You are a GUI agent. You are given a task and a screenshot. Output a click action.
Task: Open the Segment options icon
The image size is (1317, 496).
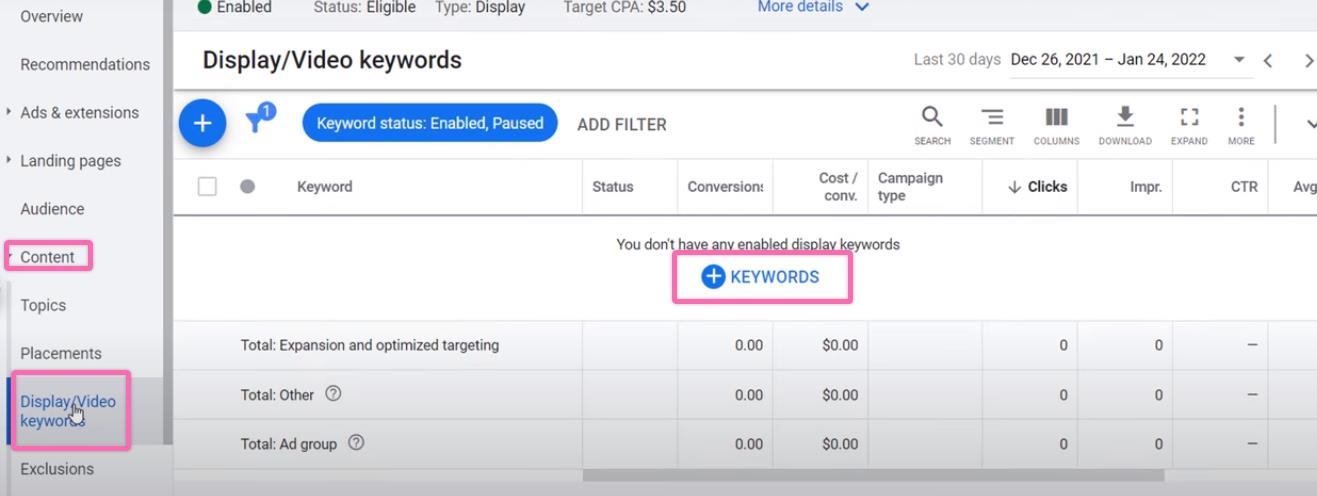[x=991, y=124]
